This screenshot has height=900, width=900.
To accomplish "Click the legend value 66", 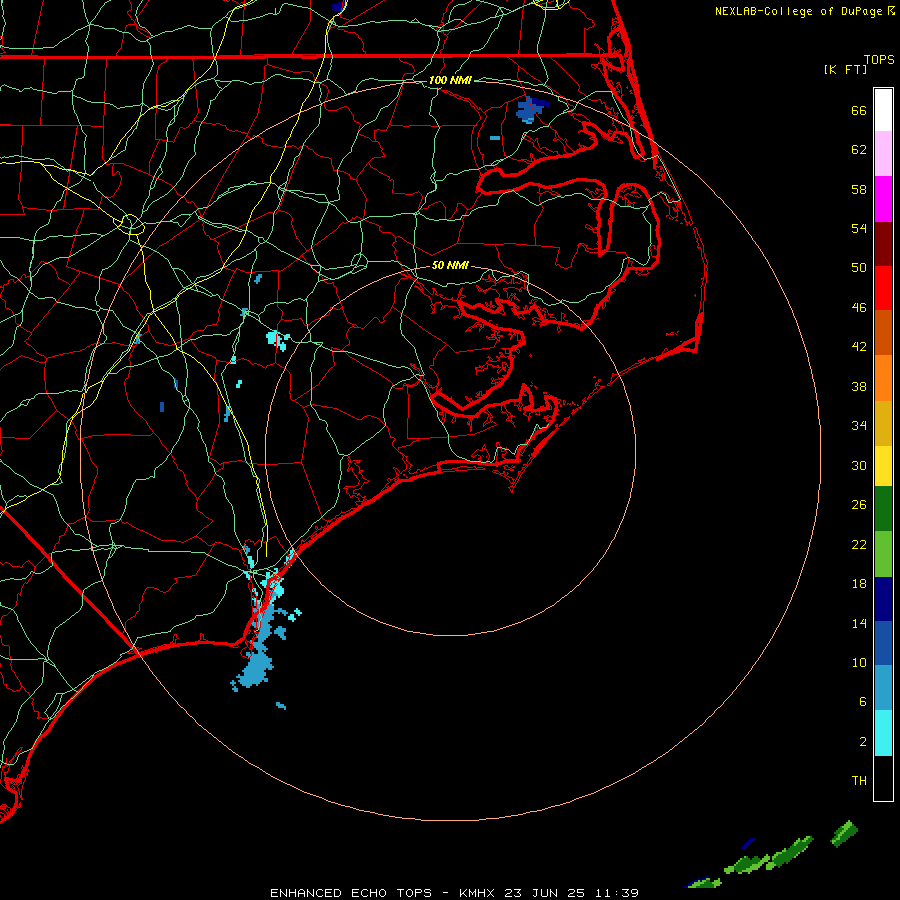I will [x=859, y=110].
